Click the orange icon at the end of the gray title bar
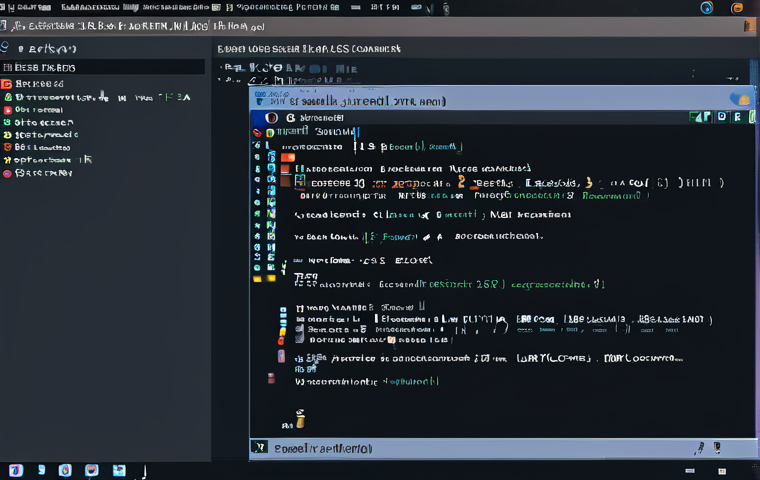Viewport: 760px width, 480px height. tap(749, 26)
